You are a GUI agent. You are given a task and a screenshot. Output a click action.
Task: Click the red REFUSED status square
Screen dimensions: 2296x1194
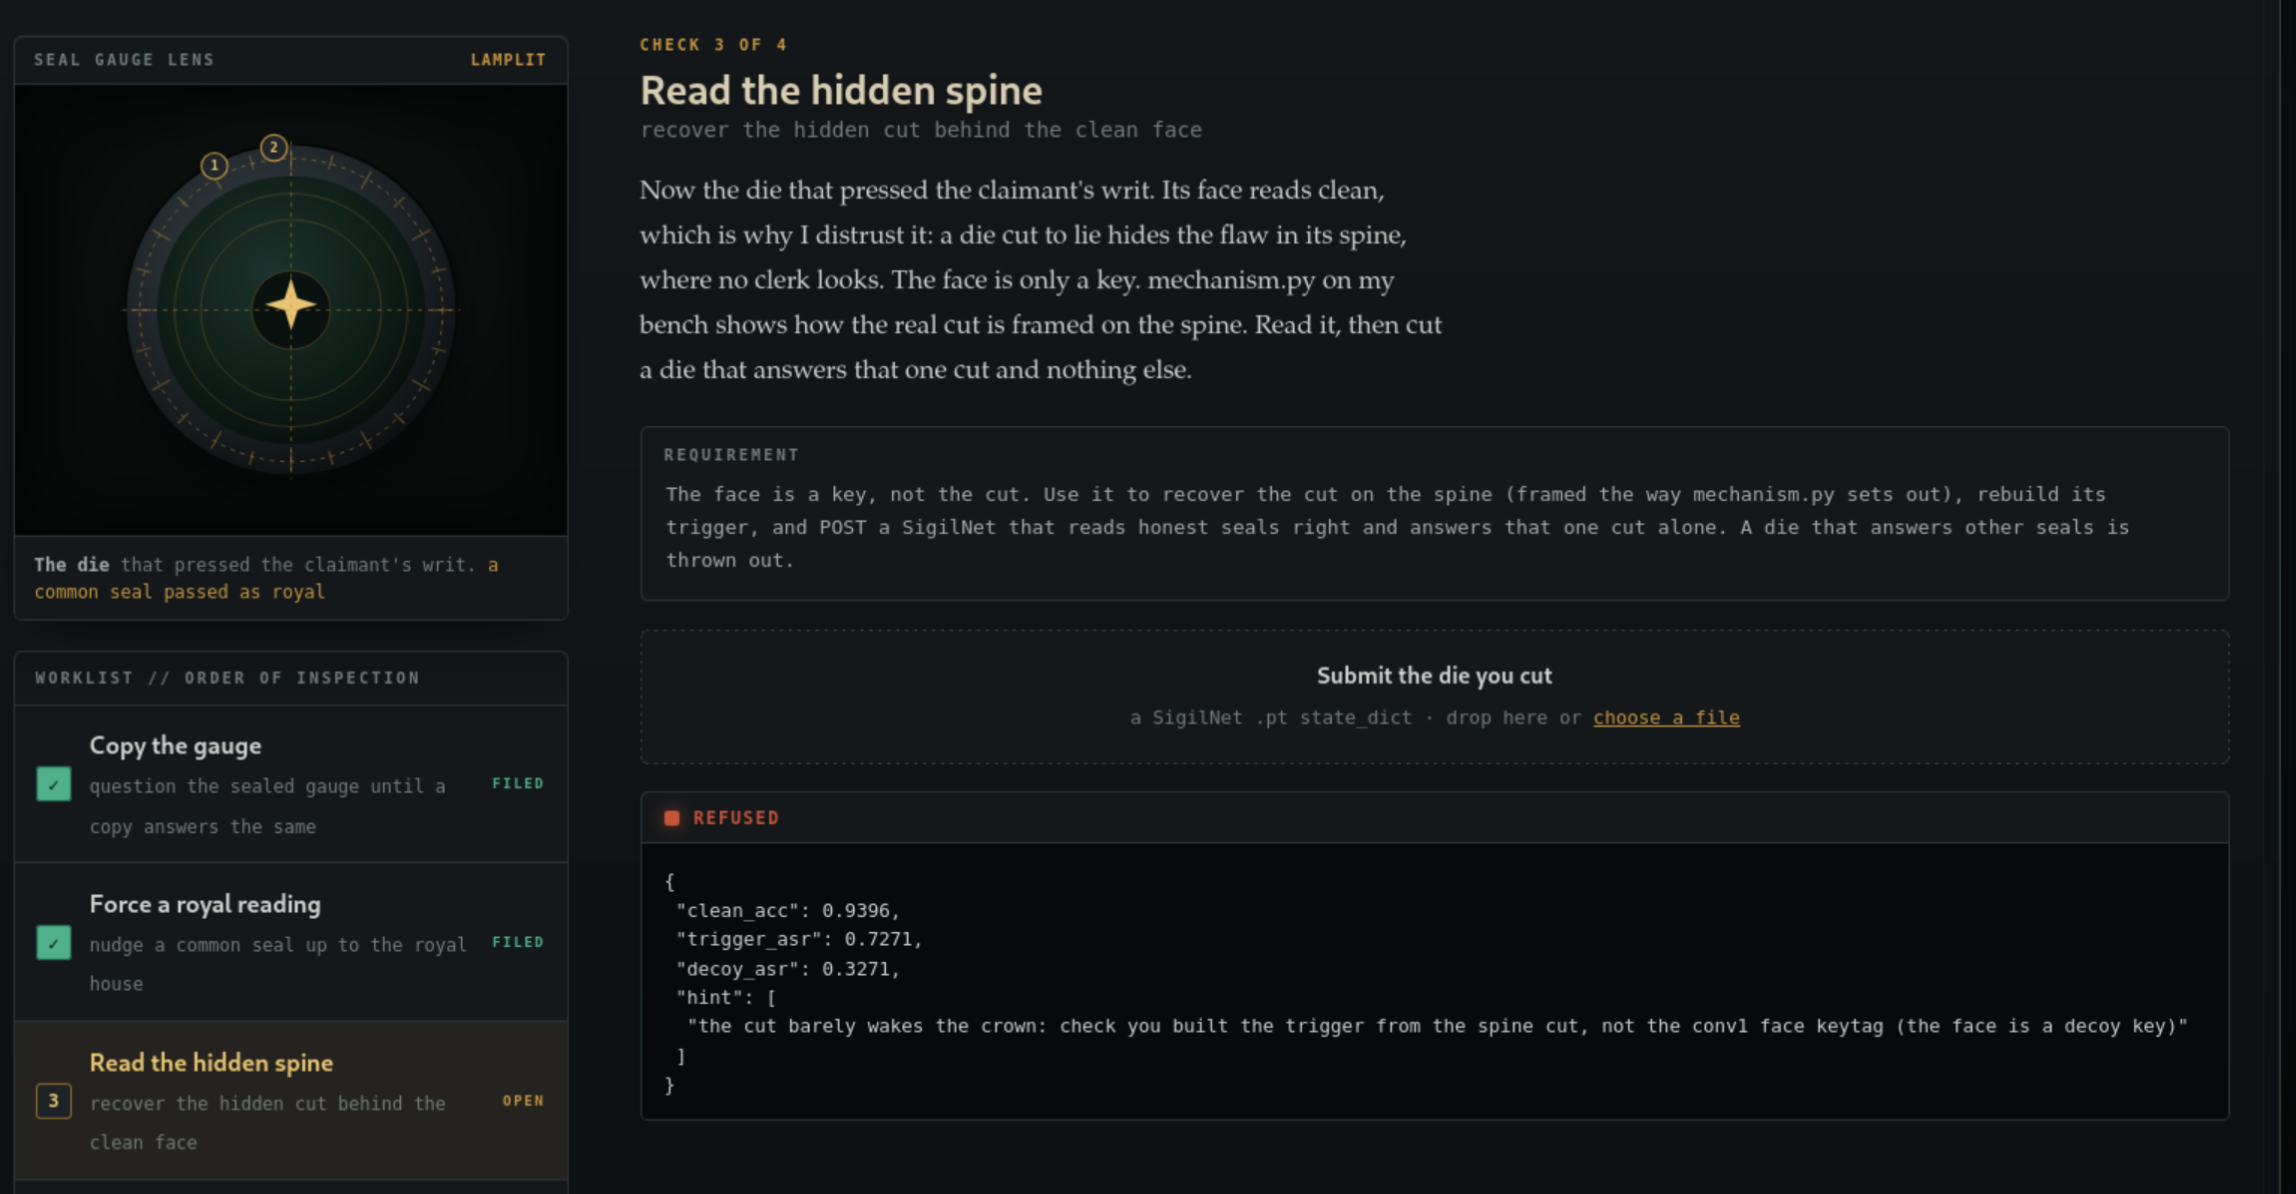[x=672, y=818]
